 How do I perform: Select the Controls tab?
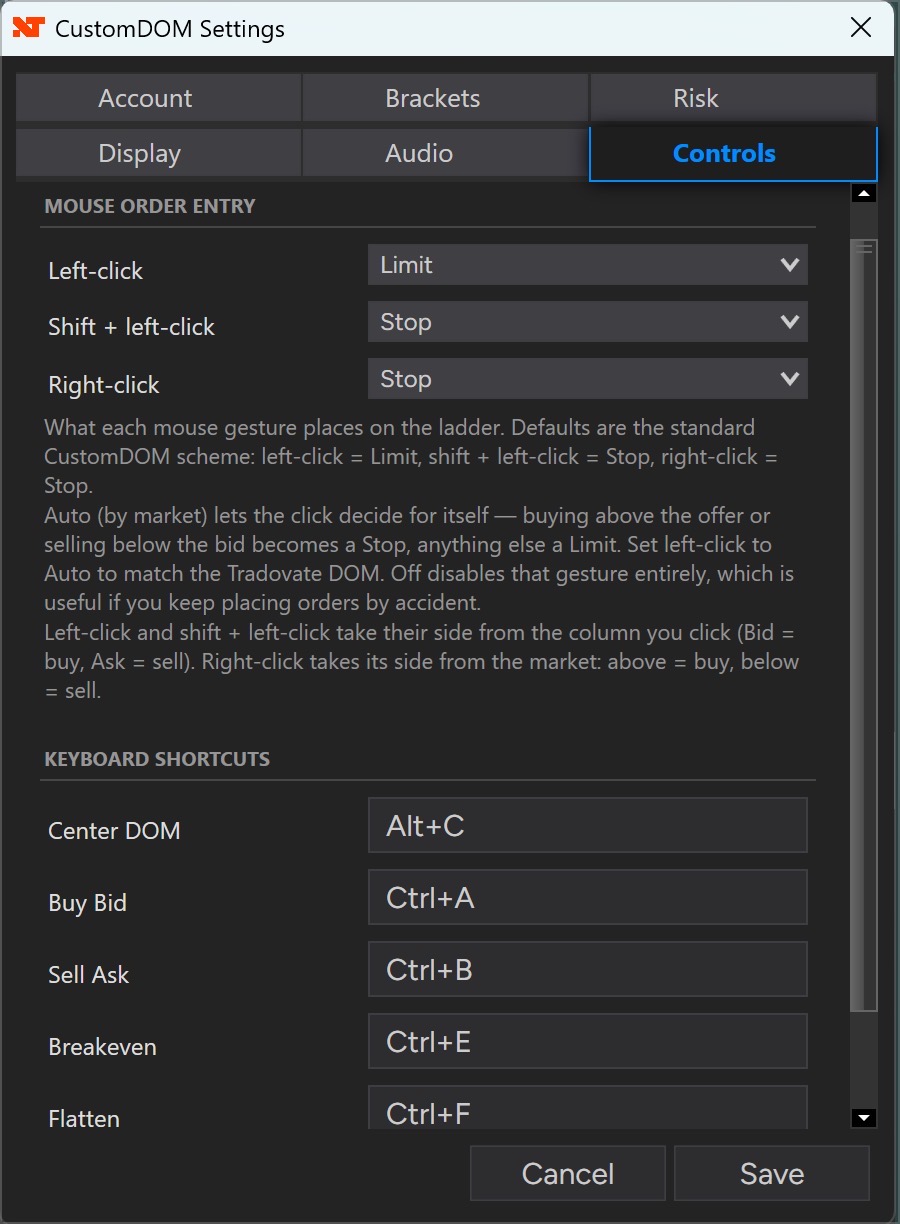[x=733, y=154]
